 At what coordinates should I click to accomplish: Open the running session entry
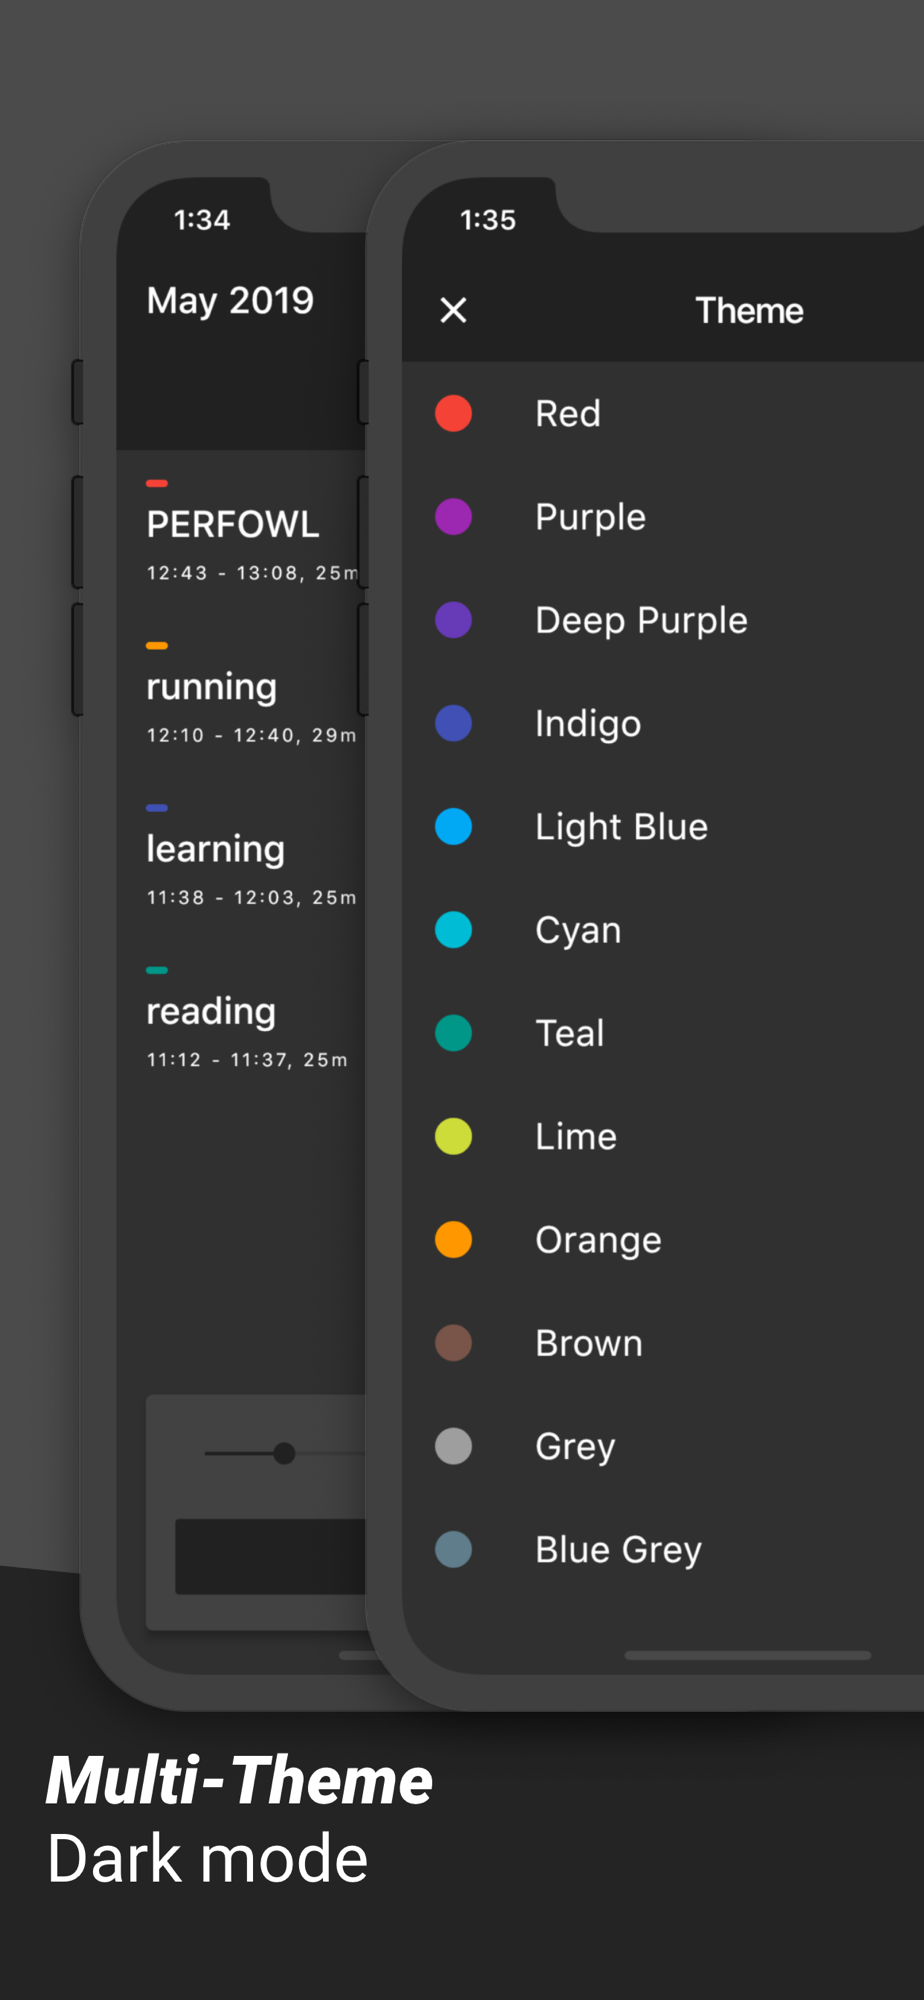click(250, 694)
